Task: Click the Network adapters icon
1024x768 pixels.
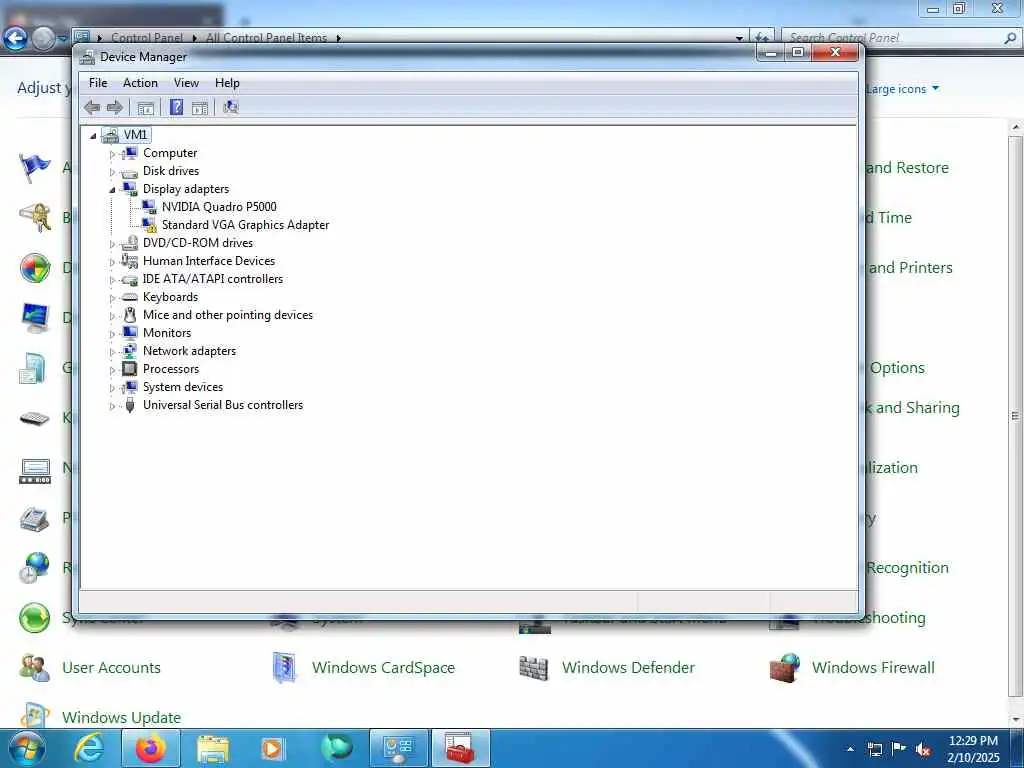Action: pyautogui.click(x=130, y=351)
